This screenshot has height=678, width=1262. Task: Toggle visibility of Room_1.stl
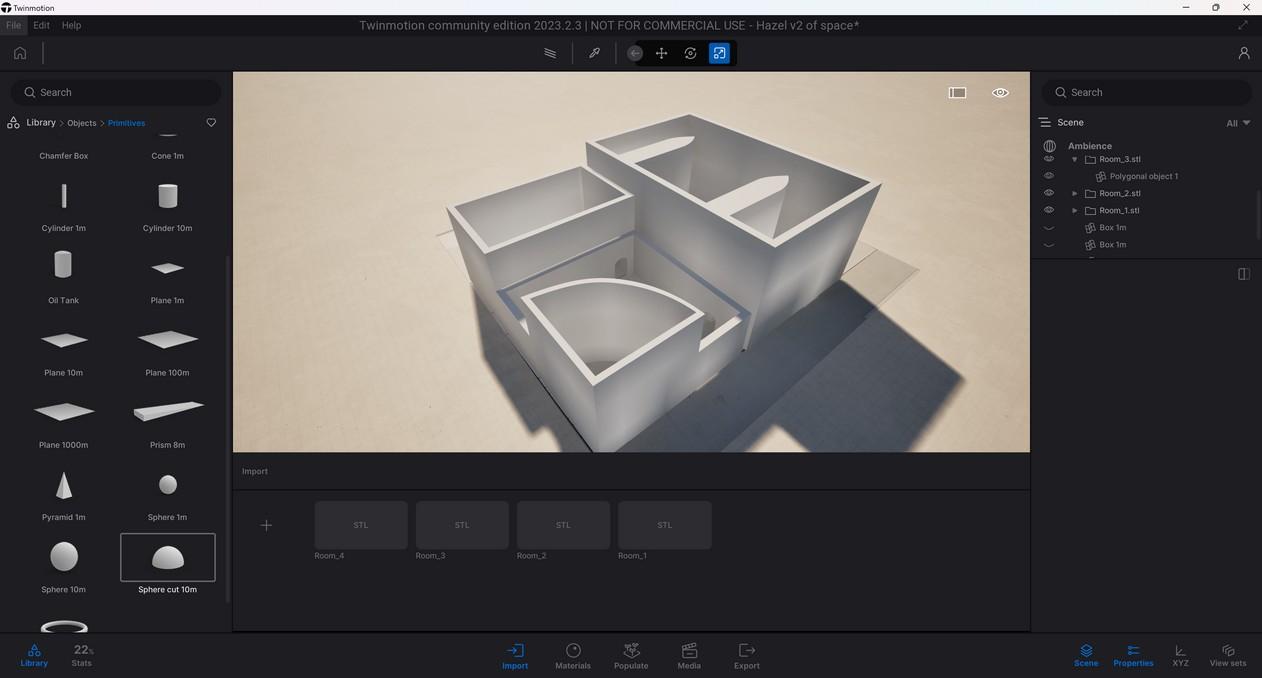click(1049, 210)
